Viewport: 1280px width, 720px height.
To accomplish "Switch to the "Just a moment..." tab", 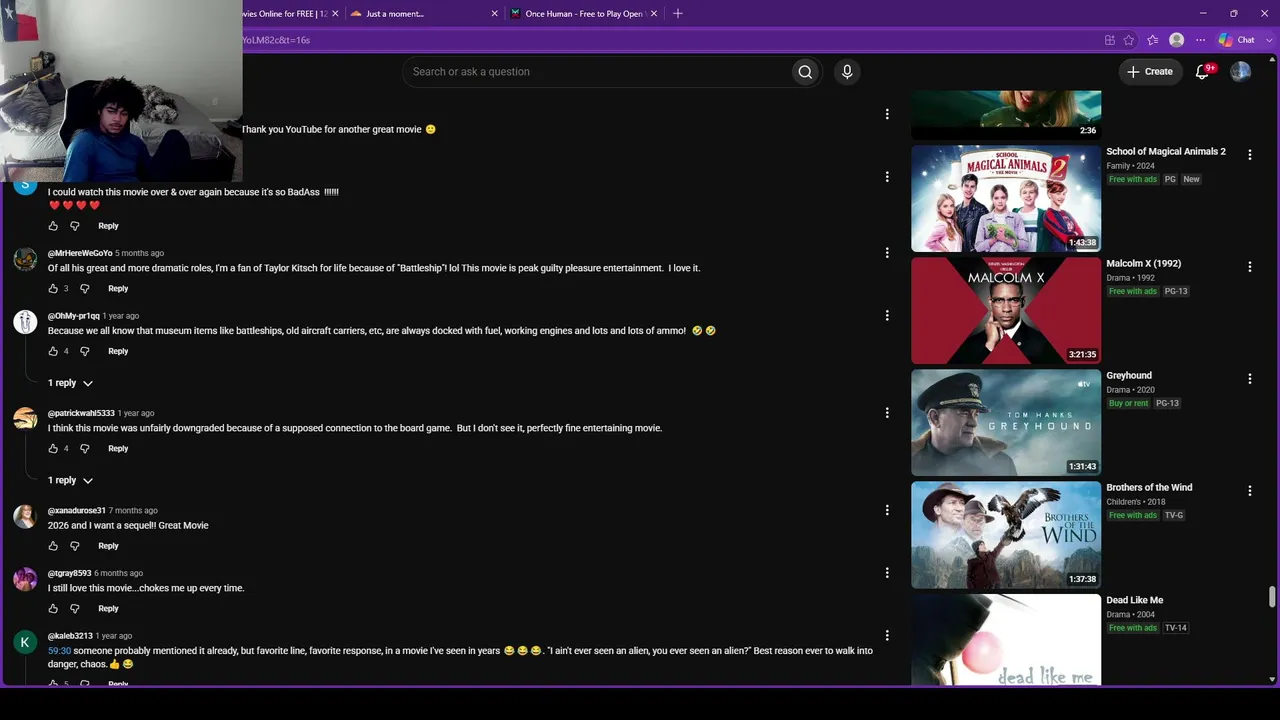I will (x=395, y=14).
